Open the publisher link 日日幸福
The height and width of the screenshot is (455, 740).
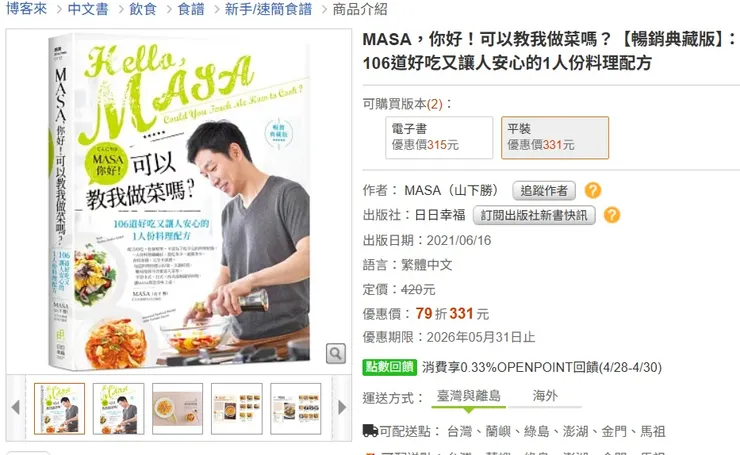click(x=440, y=215)
